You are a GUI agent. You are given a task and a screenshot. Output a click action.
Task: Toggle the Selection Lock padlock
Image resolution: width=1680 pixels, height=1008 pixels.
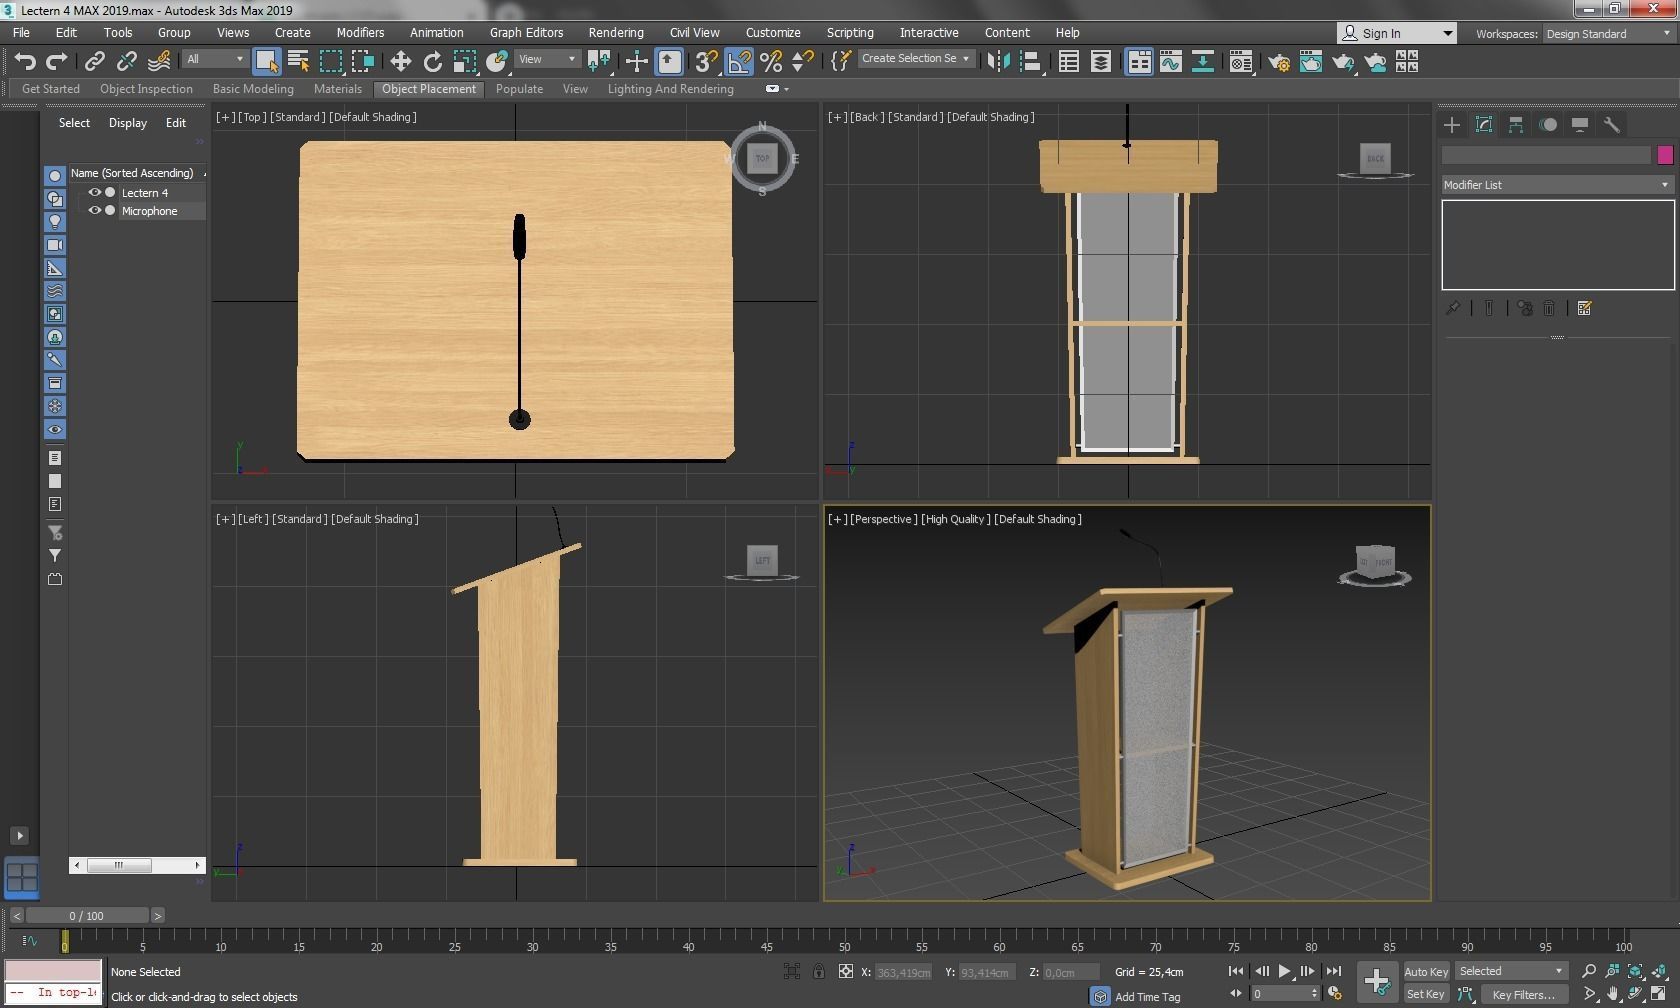click(819, 971)
